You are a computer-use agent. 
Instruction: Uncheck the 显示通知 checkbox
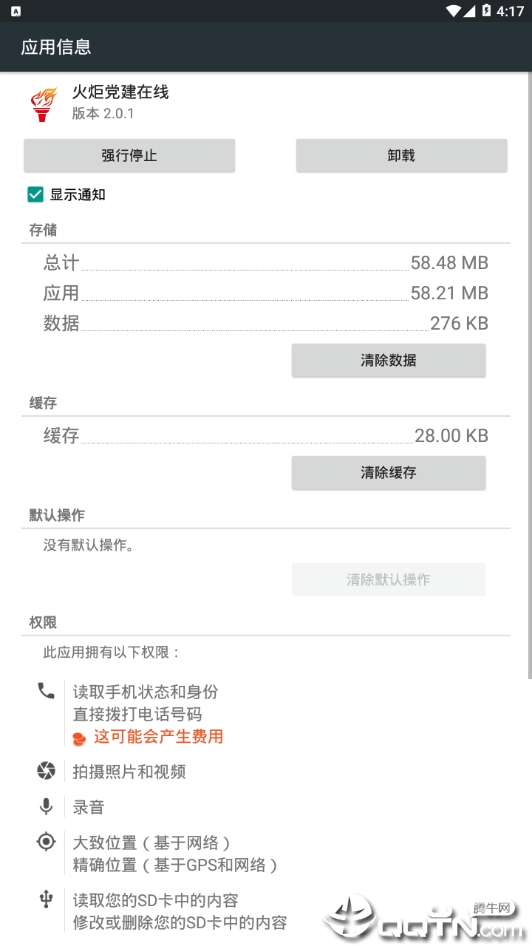pyautogui.click(x=35, y=194)
